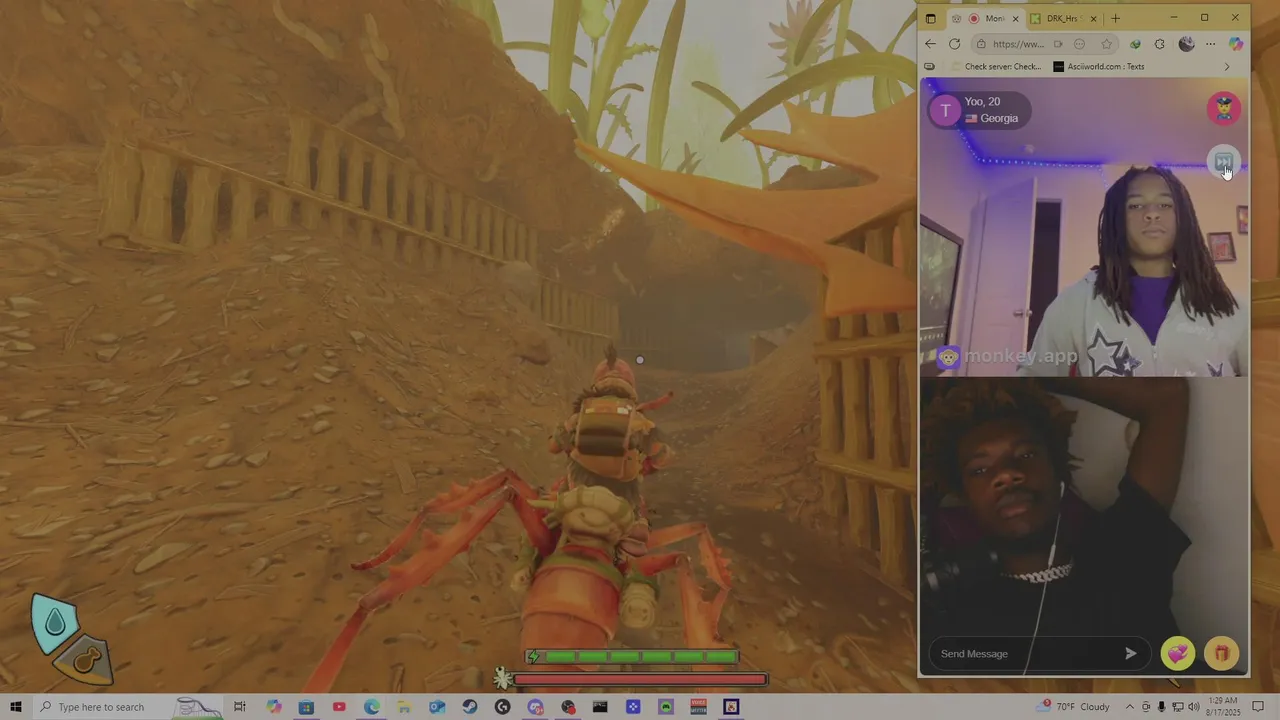Add page to favorites with star icon
This screenshot has height=720, width=1280.
pos(1106,44)
